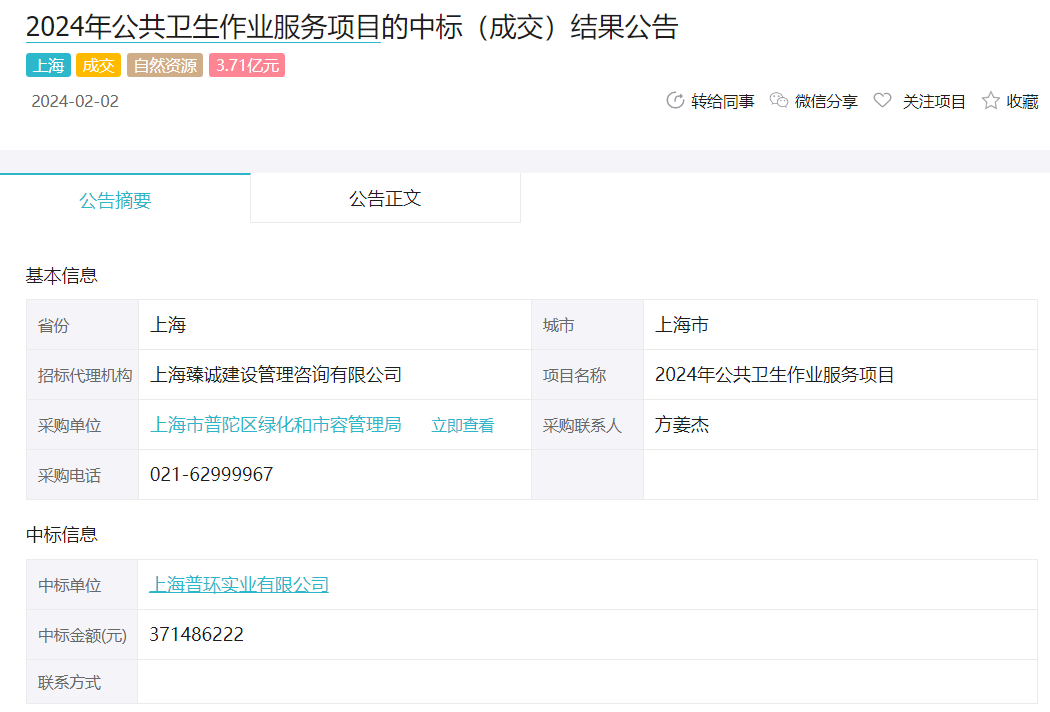The image size is (1050, 712).
Task: Click the 中标信息 section heading
Action: [x=62, y=535]
